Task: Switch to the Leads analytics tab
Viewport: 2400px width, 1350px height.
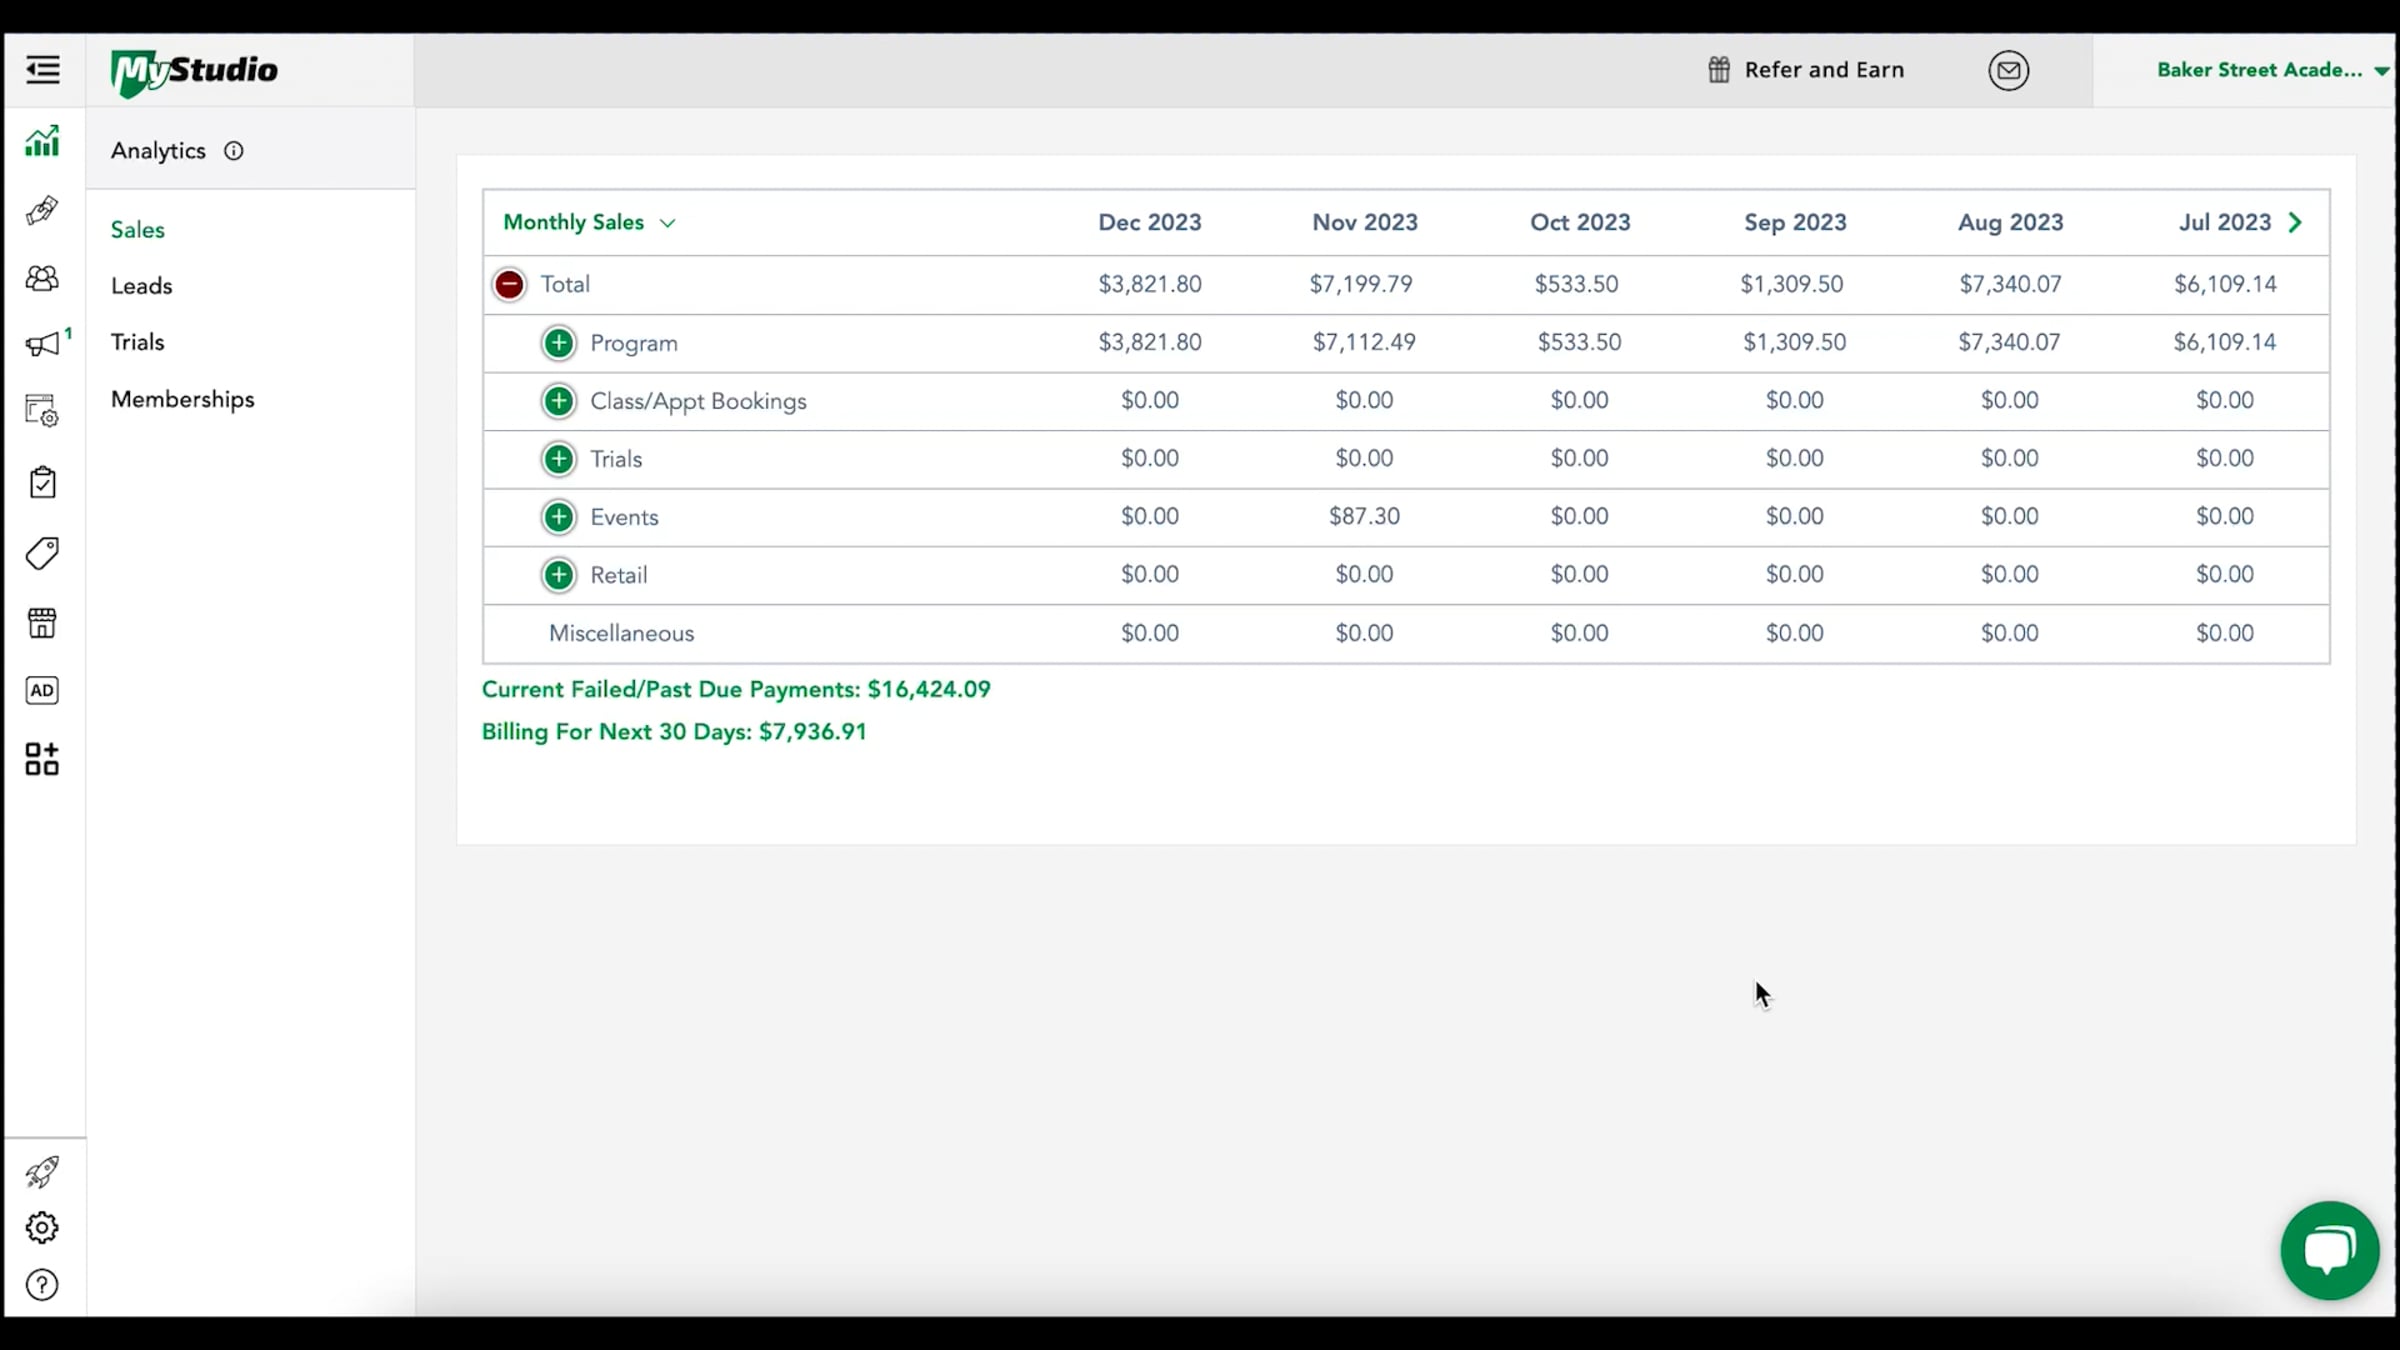Action: (x=141, y=286)
